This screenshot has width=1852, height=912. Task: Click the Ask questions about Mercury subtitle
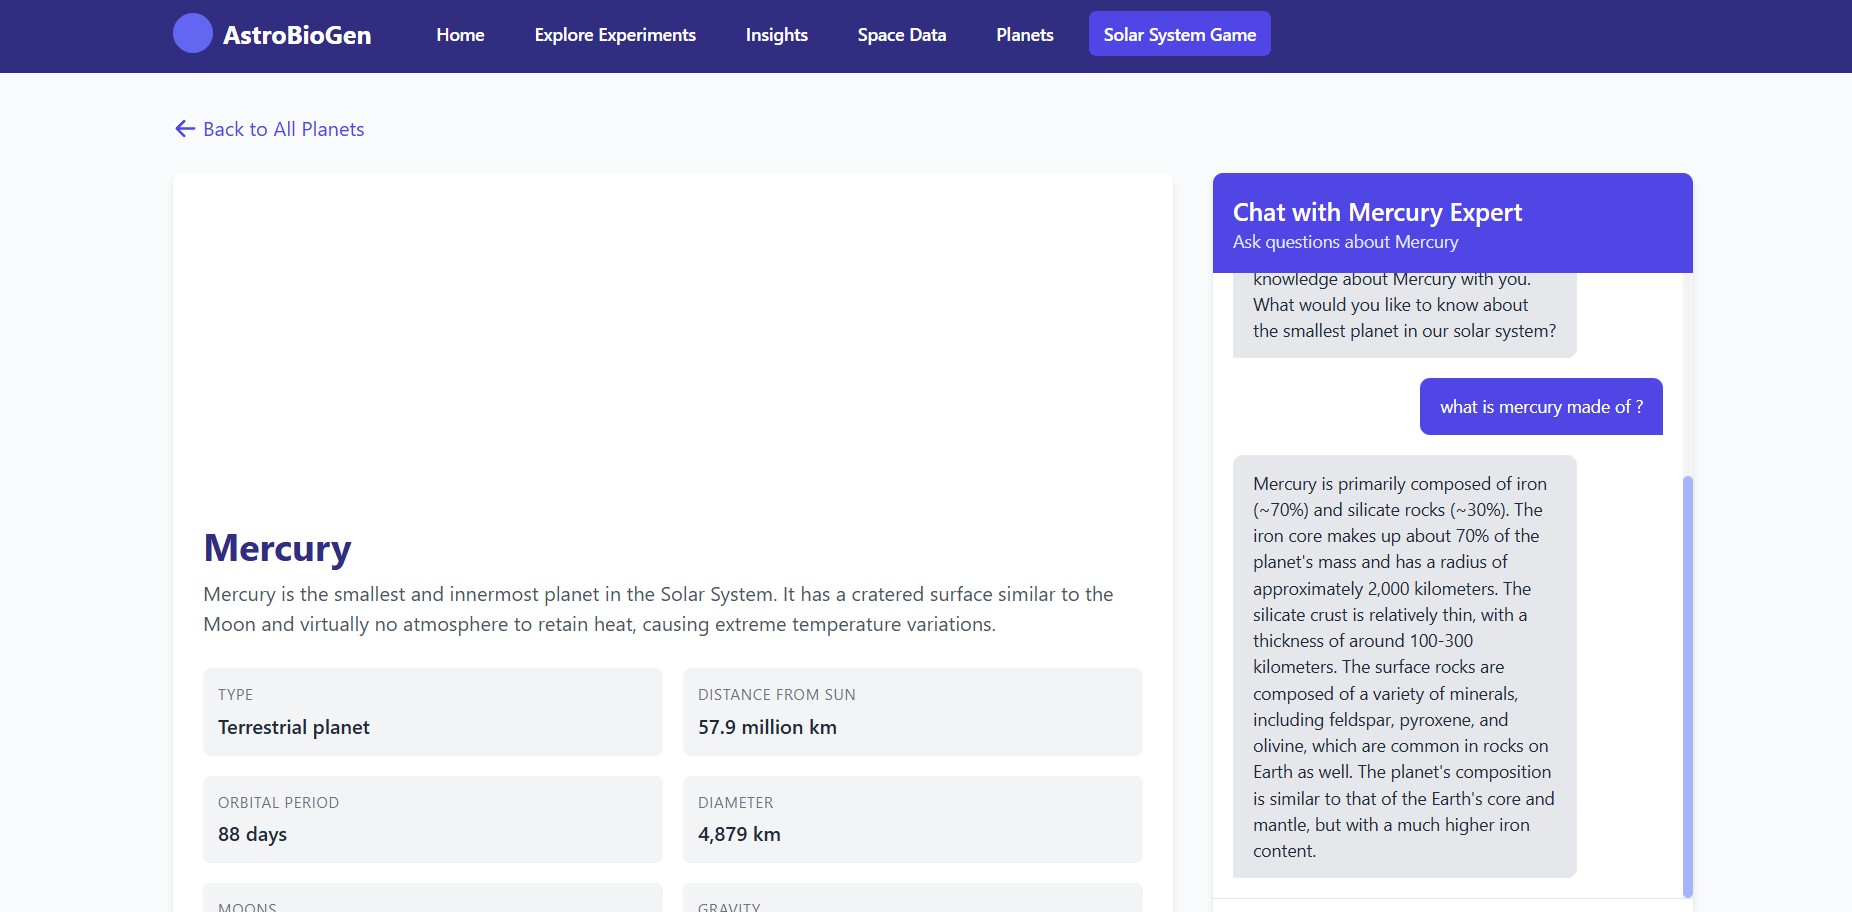click(1345, 242)
